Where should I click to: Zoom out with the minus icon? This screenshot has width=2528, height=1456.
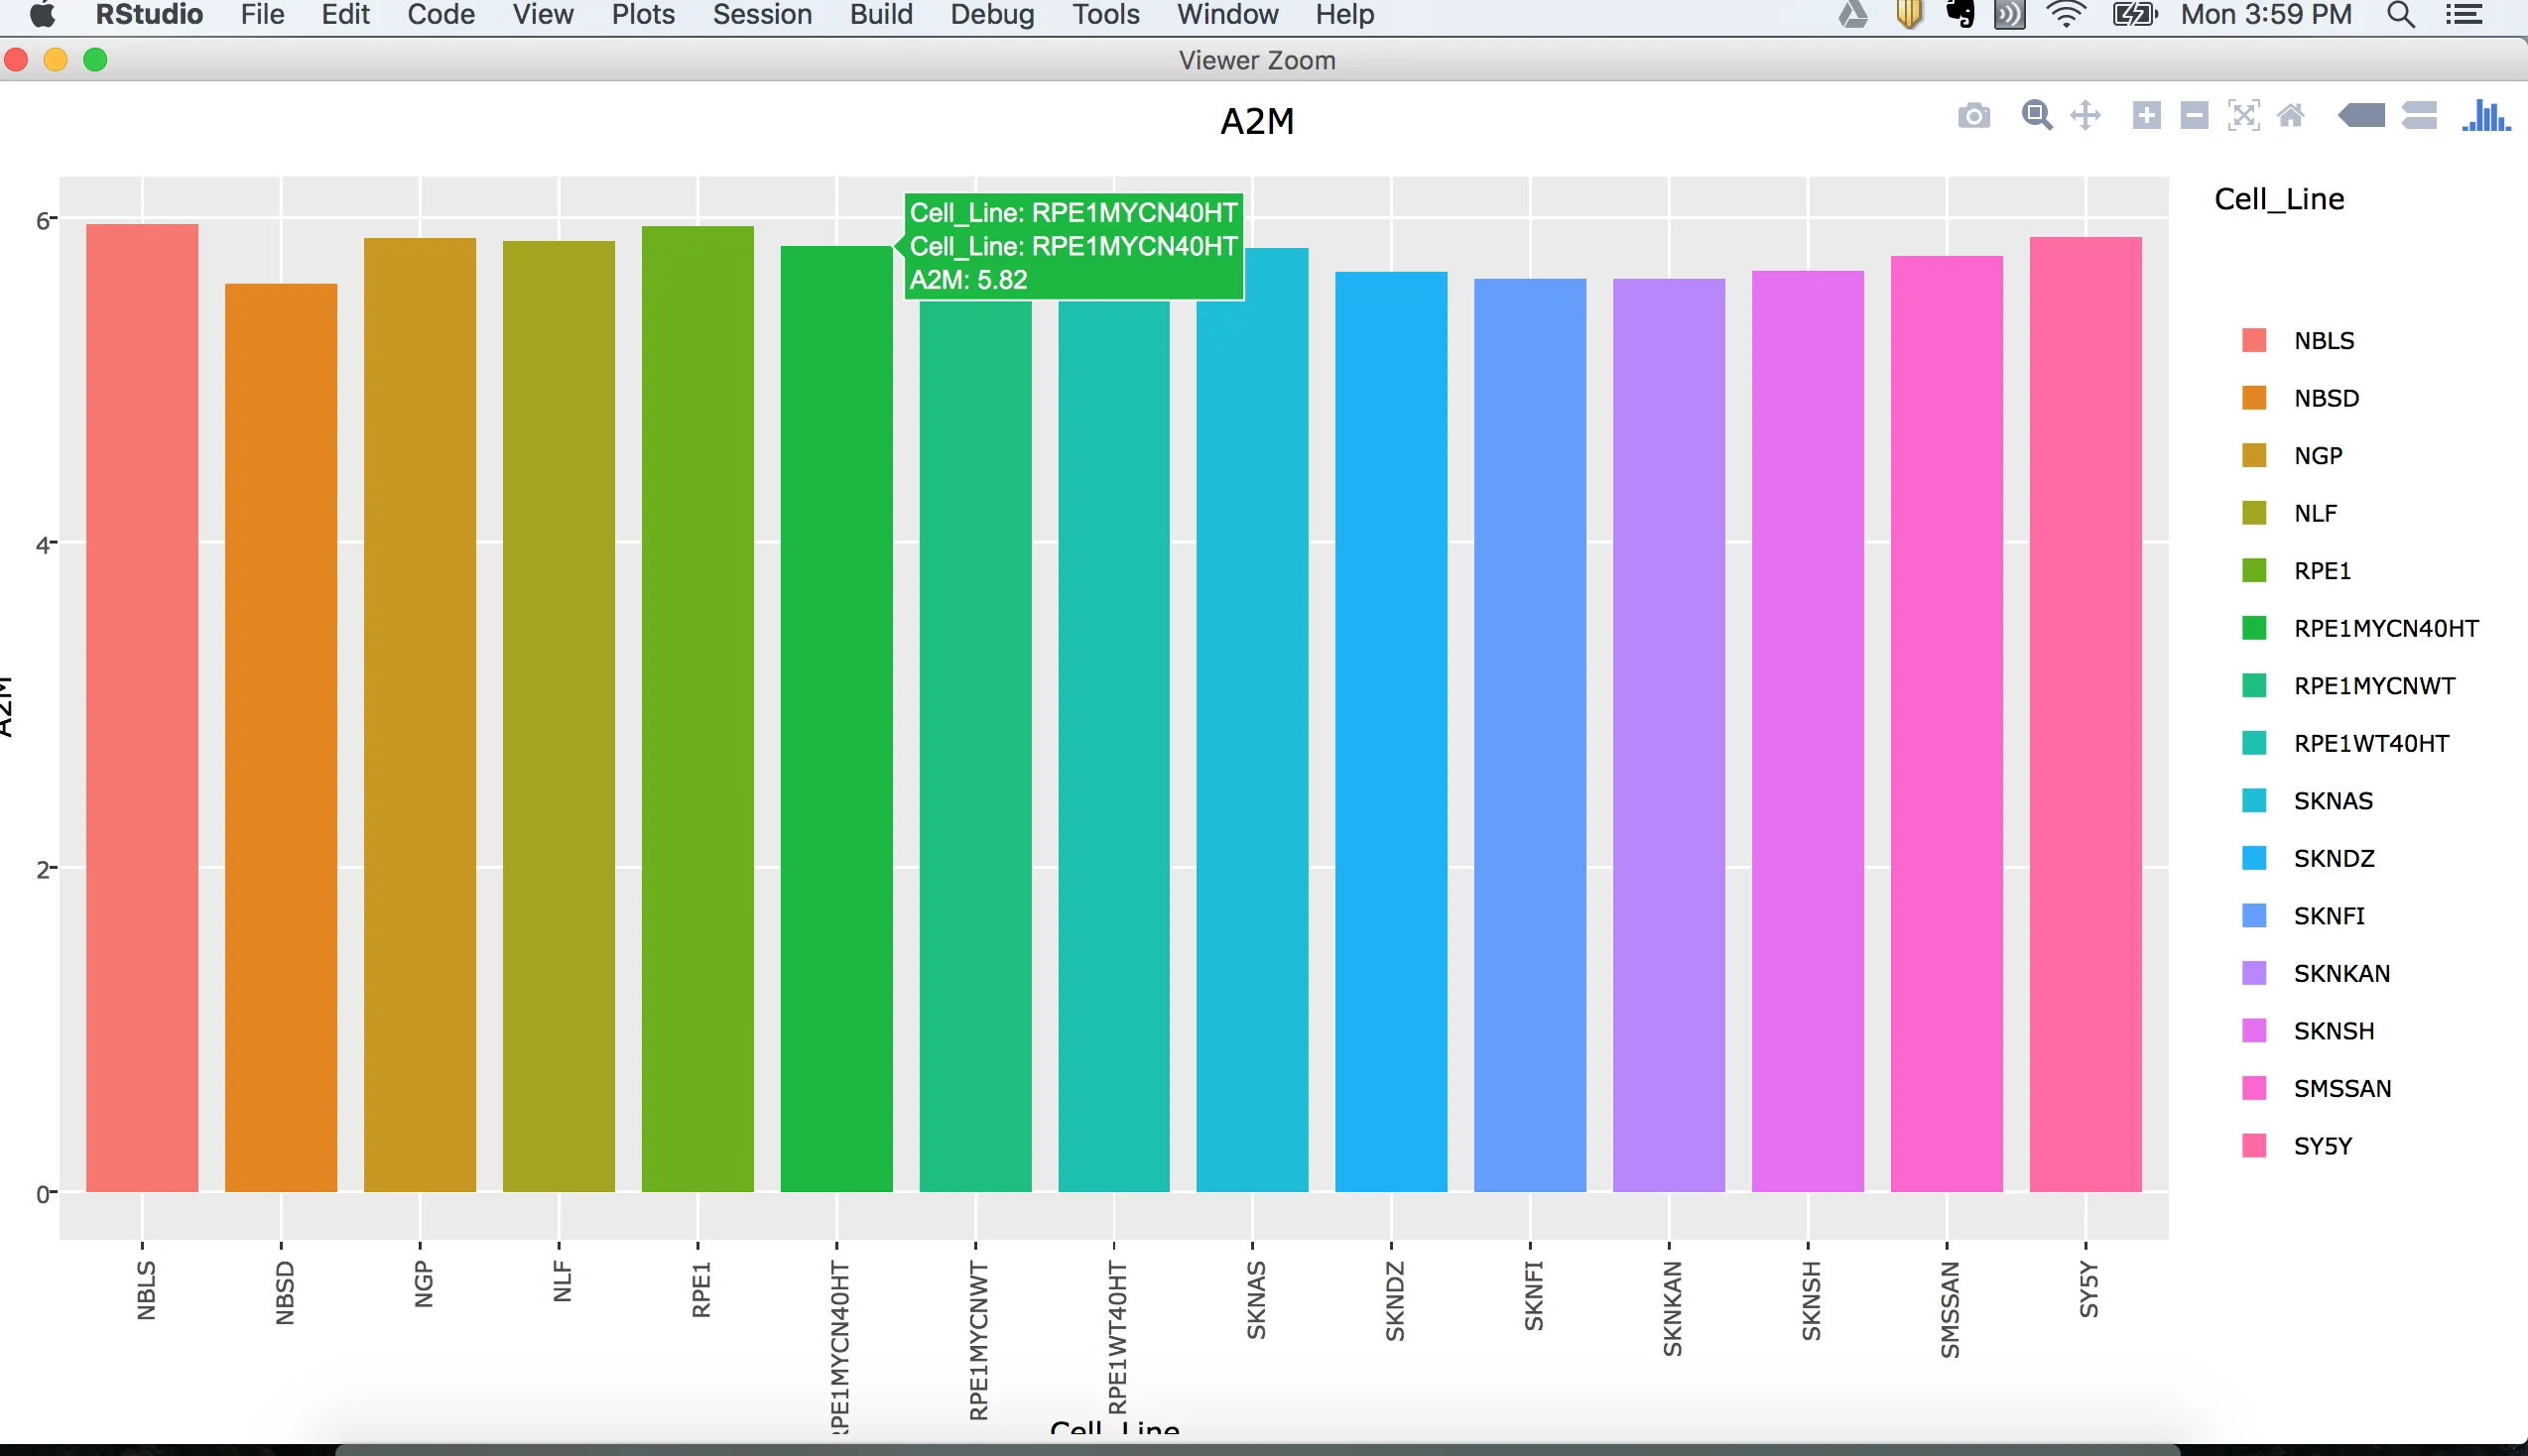tap(2194, 116)
